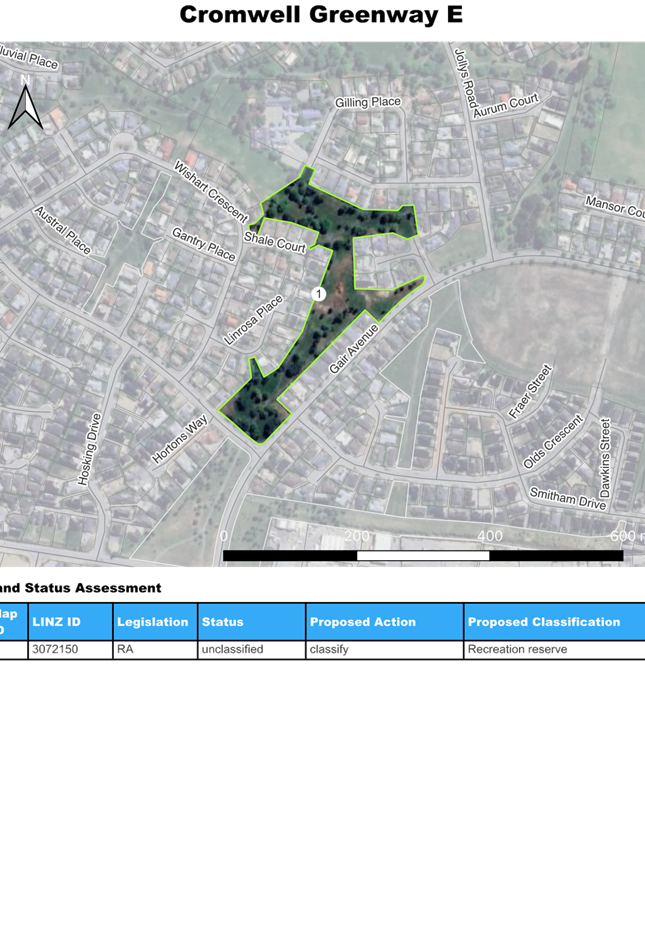Viewport: 645px width, 934px height.
Task: Click the Gilling Place street label
Action: tap(368, 102)
